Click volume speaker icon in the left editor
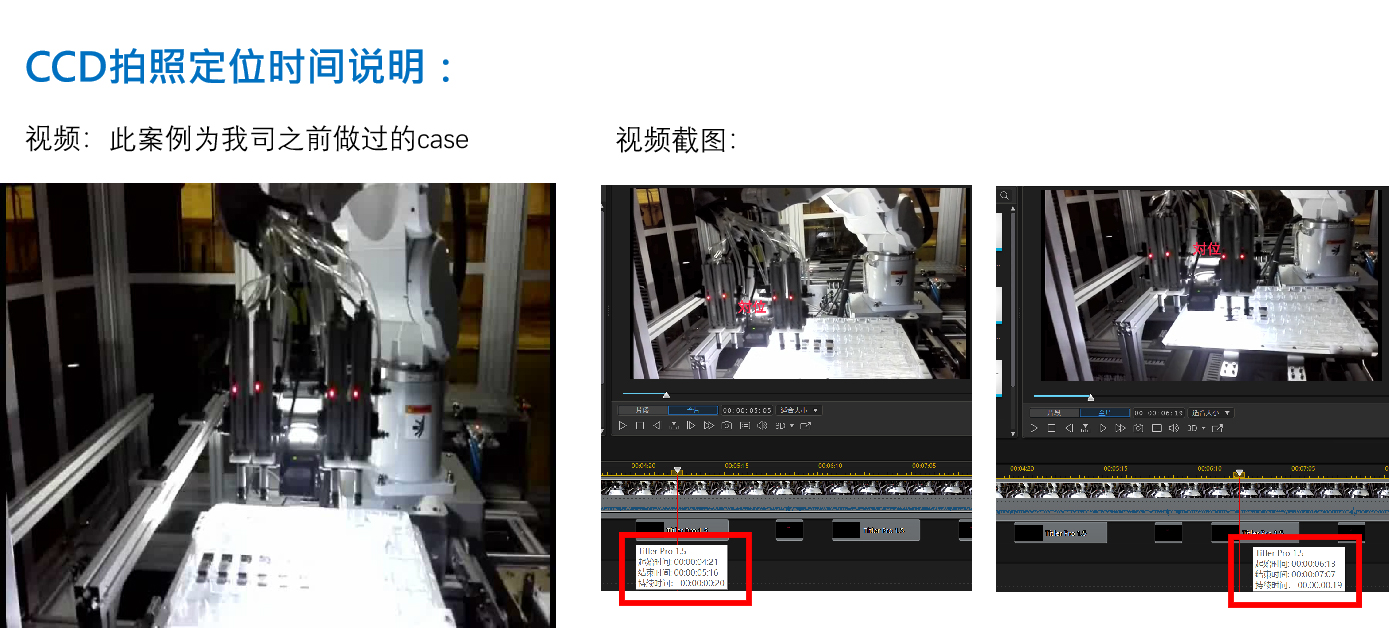This screenshot has height=628, width=1389. (x=762, y=426)
